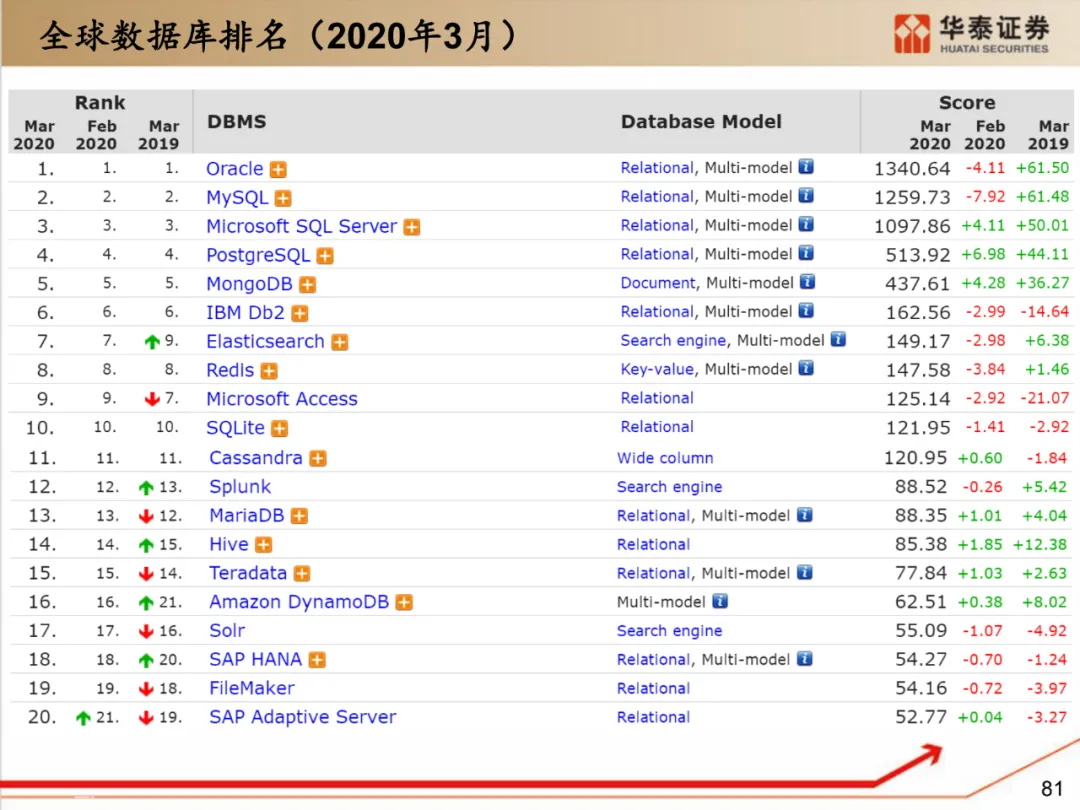
Task: Select Hive's yearly change +12.38
Action: click(1040, 545)
